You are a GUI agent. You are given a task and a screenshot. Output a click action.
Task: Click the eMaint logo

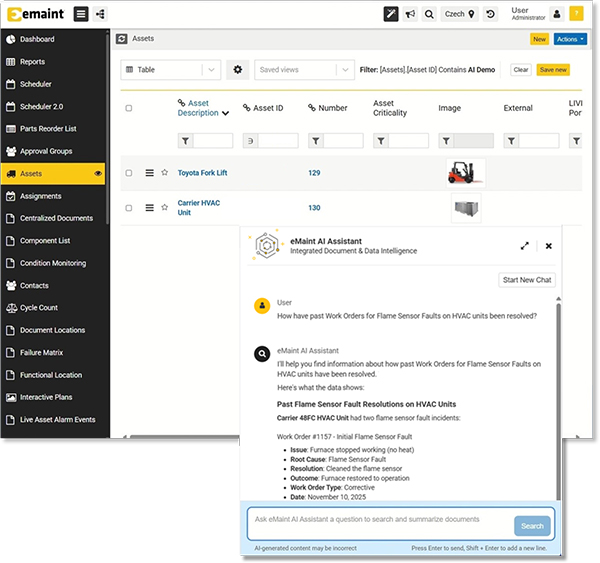coord(36,14)
